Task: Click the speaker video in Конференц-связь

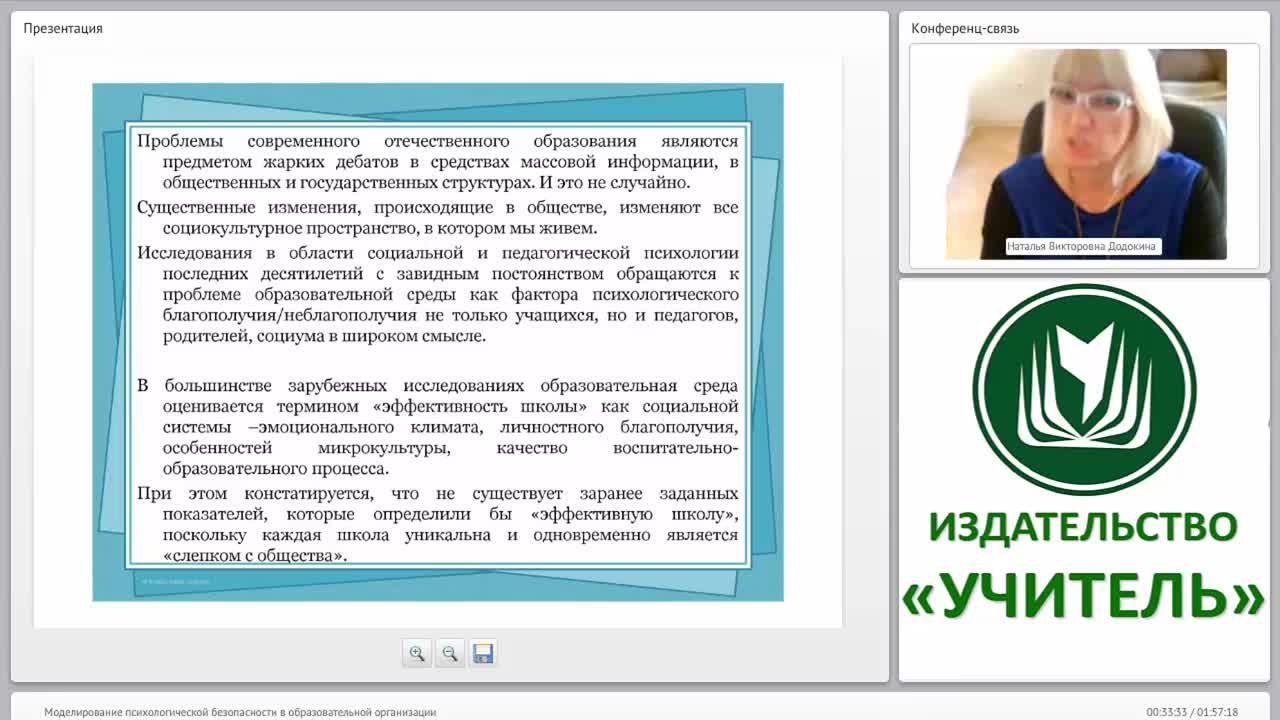Action: pos(1086,154)
